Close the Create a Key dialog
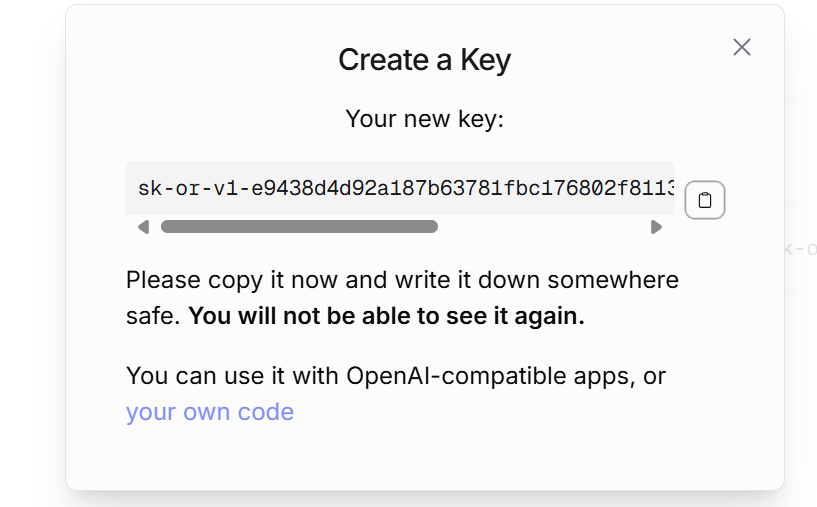The width and height of the screenshot is (817, 507). [x=741, y=47]
